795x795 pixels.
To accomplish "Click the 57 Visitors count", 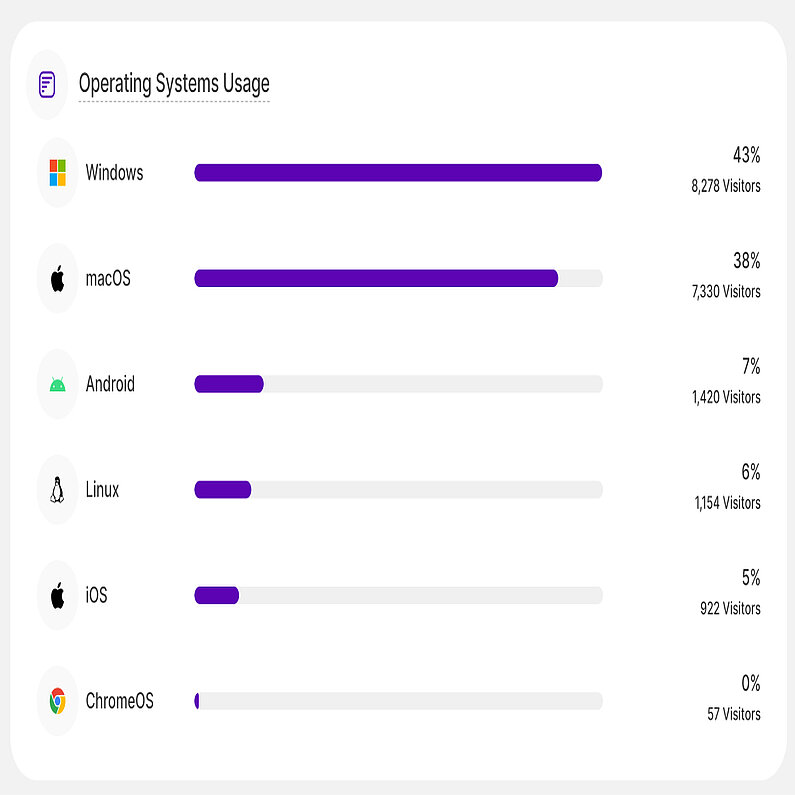I will pyautogui.click(x=733, y=714).
